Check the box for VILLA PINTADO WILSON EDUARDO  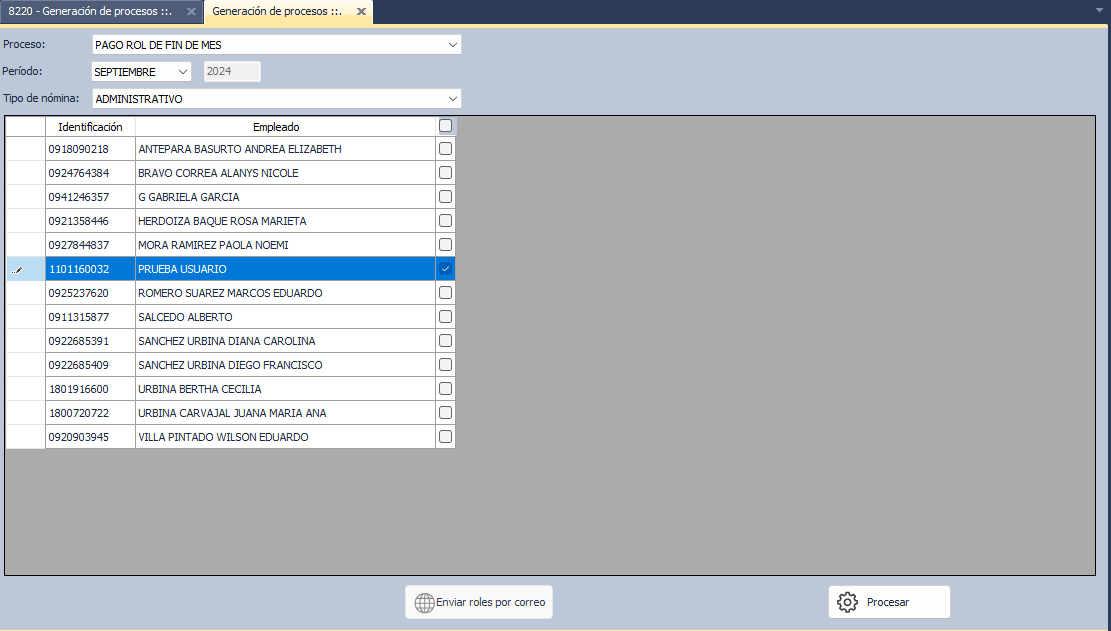point(446,437)
